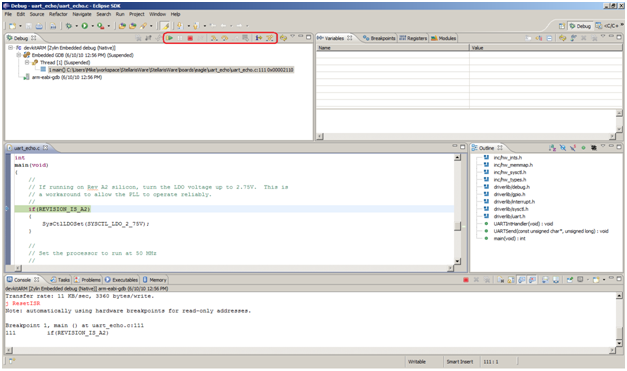Click Collapse All icon in Variables view toolbar
Screen dimensions: 627x371
(x=549, y=38)
